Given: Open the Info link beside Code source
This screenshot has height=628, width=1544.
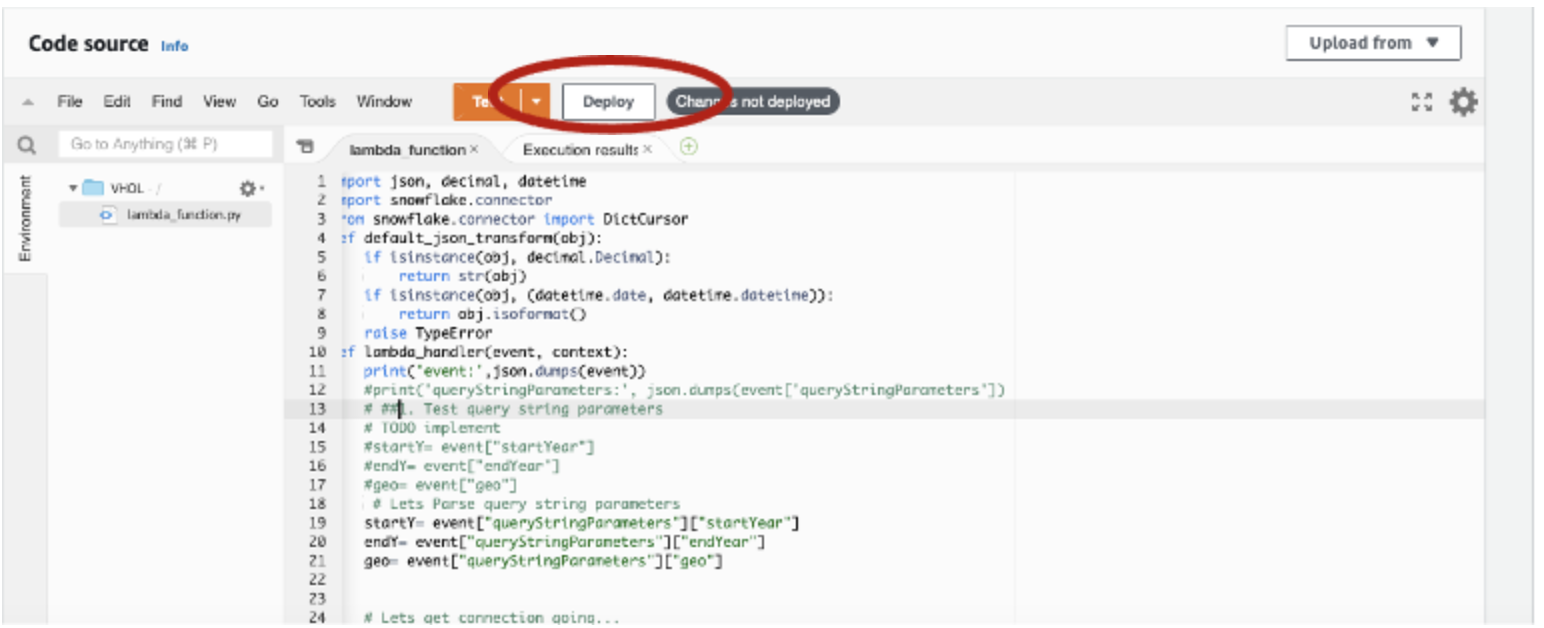Looking at the screenshot, I should click(174, 46).
